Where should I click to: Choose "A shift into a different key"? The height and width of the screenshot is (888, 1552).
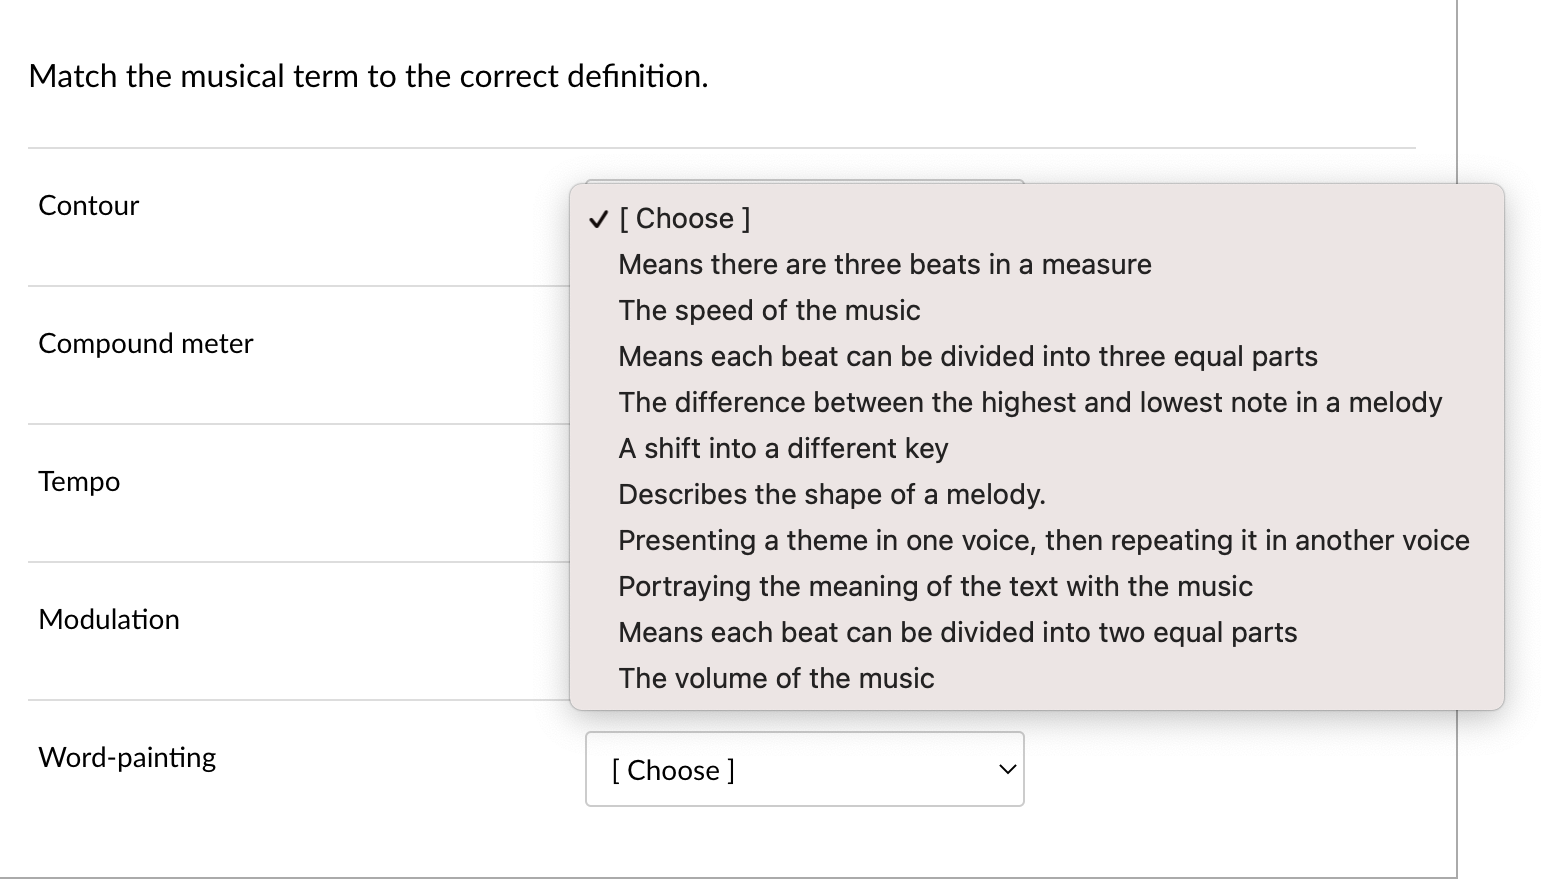[783, 448]
